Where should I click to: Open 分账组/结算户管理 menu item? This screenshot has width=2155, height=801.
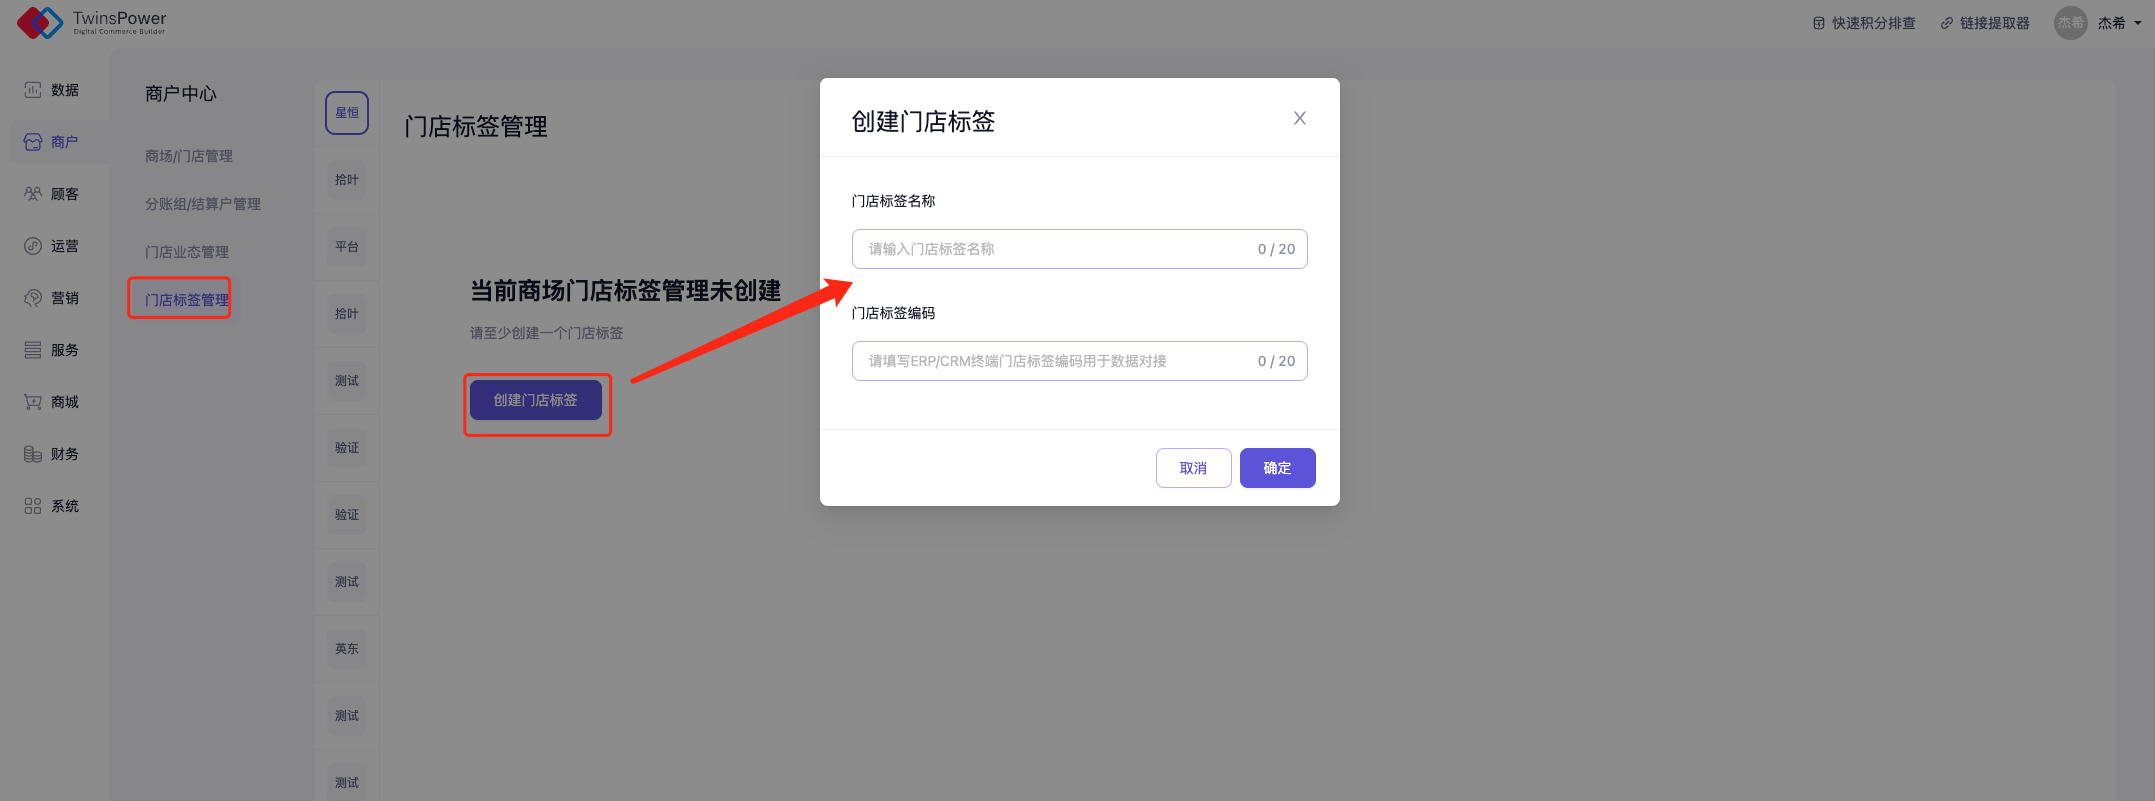(203, 204)
